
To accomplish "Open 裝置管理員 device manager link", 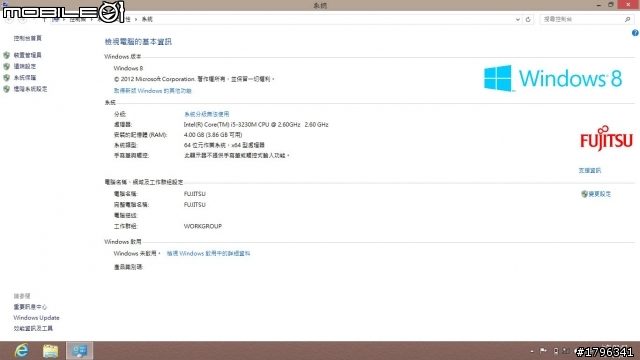I will pos(27,55).
